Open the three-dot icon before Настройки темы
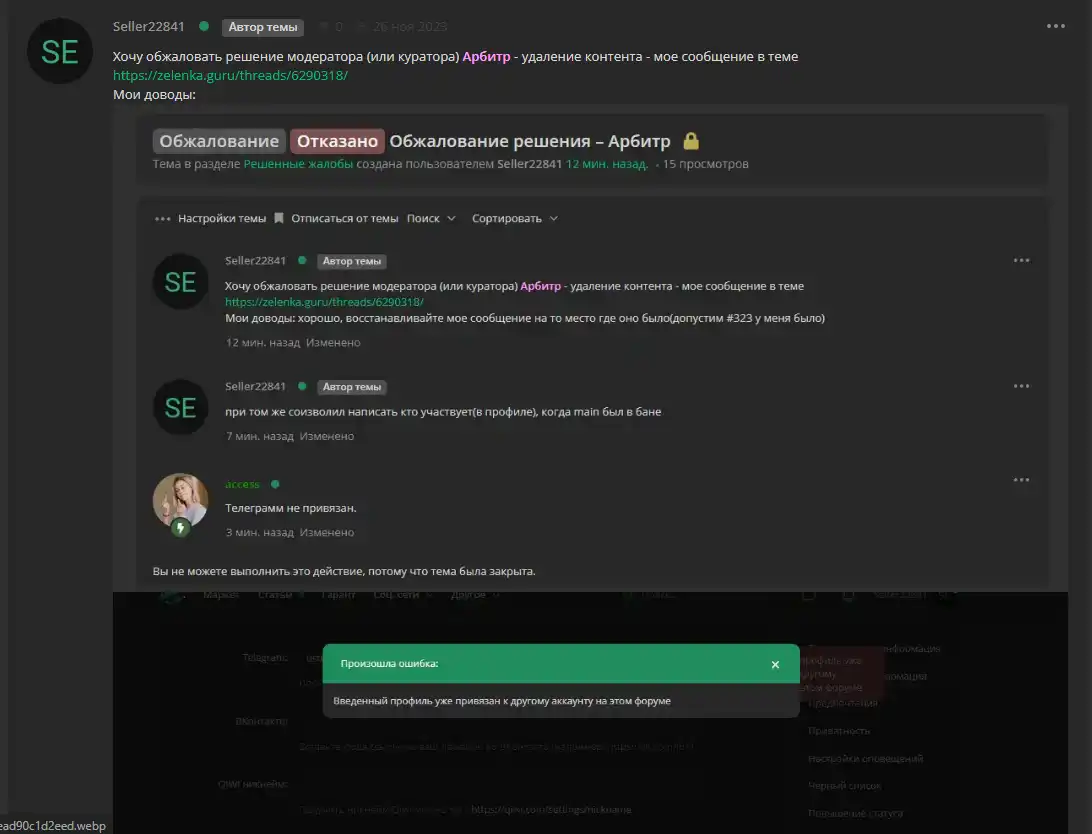 coord(162,219)
